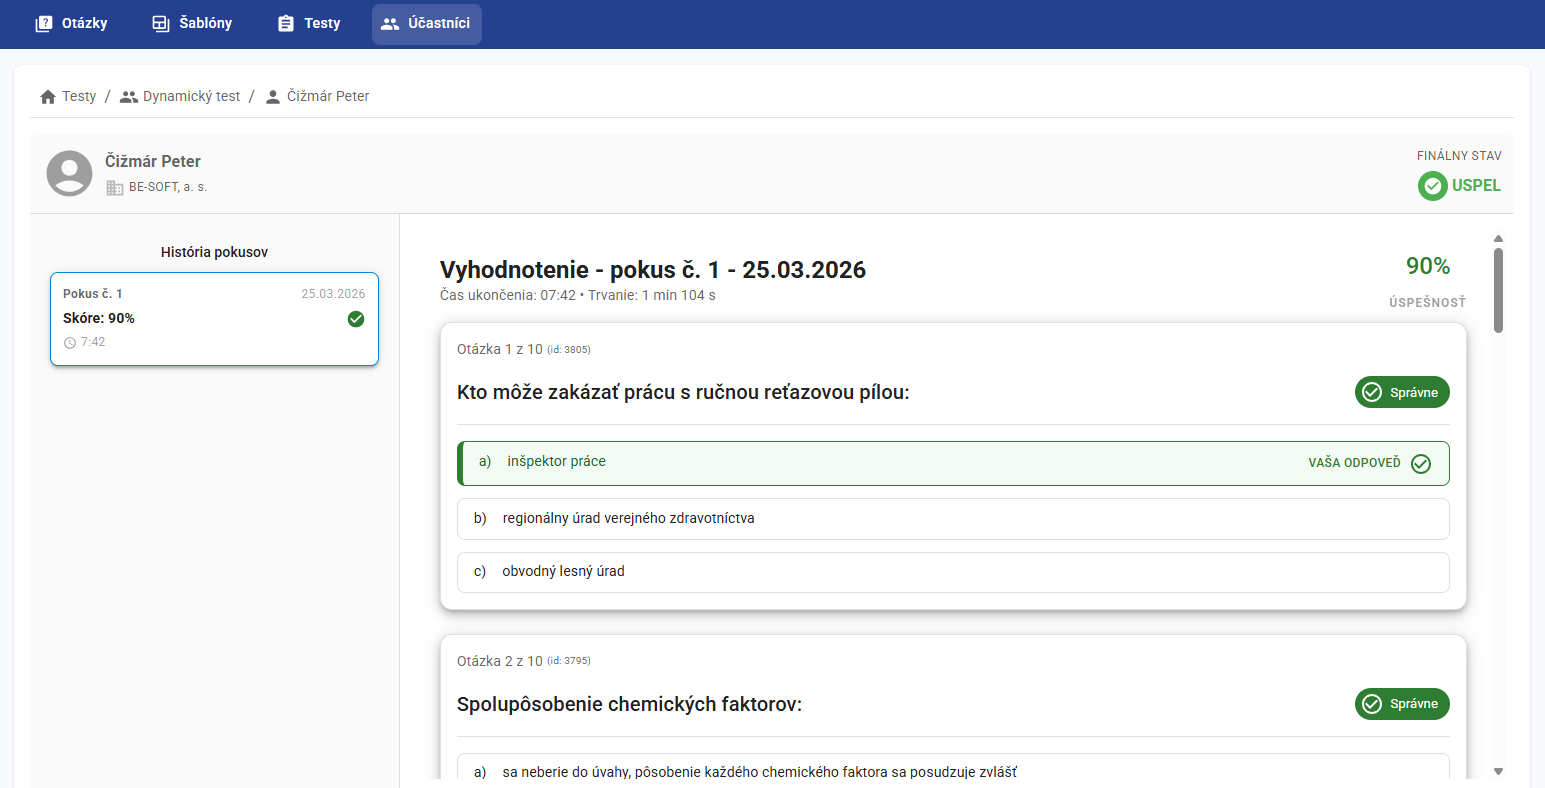Open the Dynamický test breadcrumb link
This screenshot has width=1545, height=788.
point(191,97)
